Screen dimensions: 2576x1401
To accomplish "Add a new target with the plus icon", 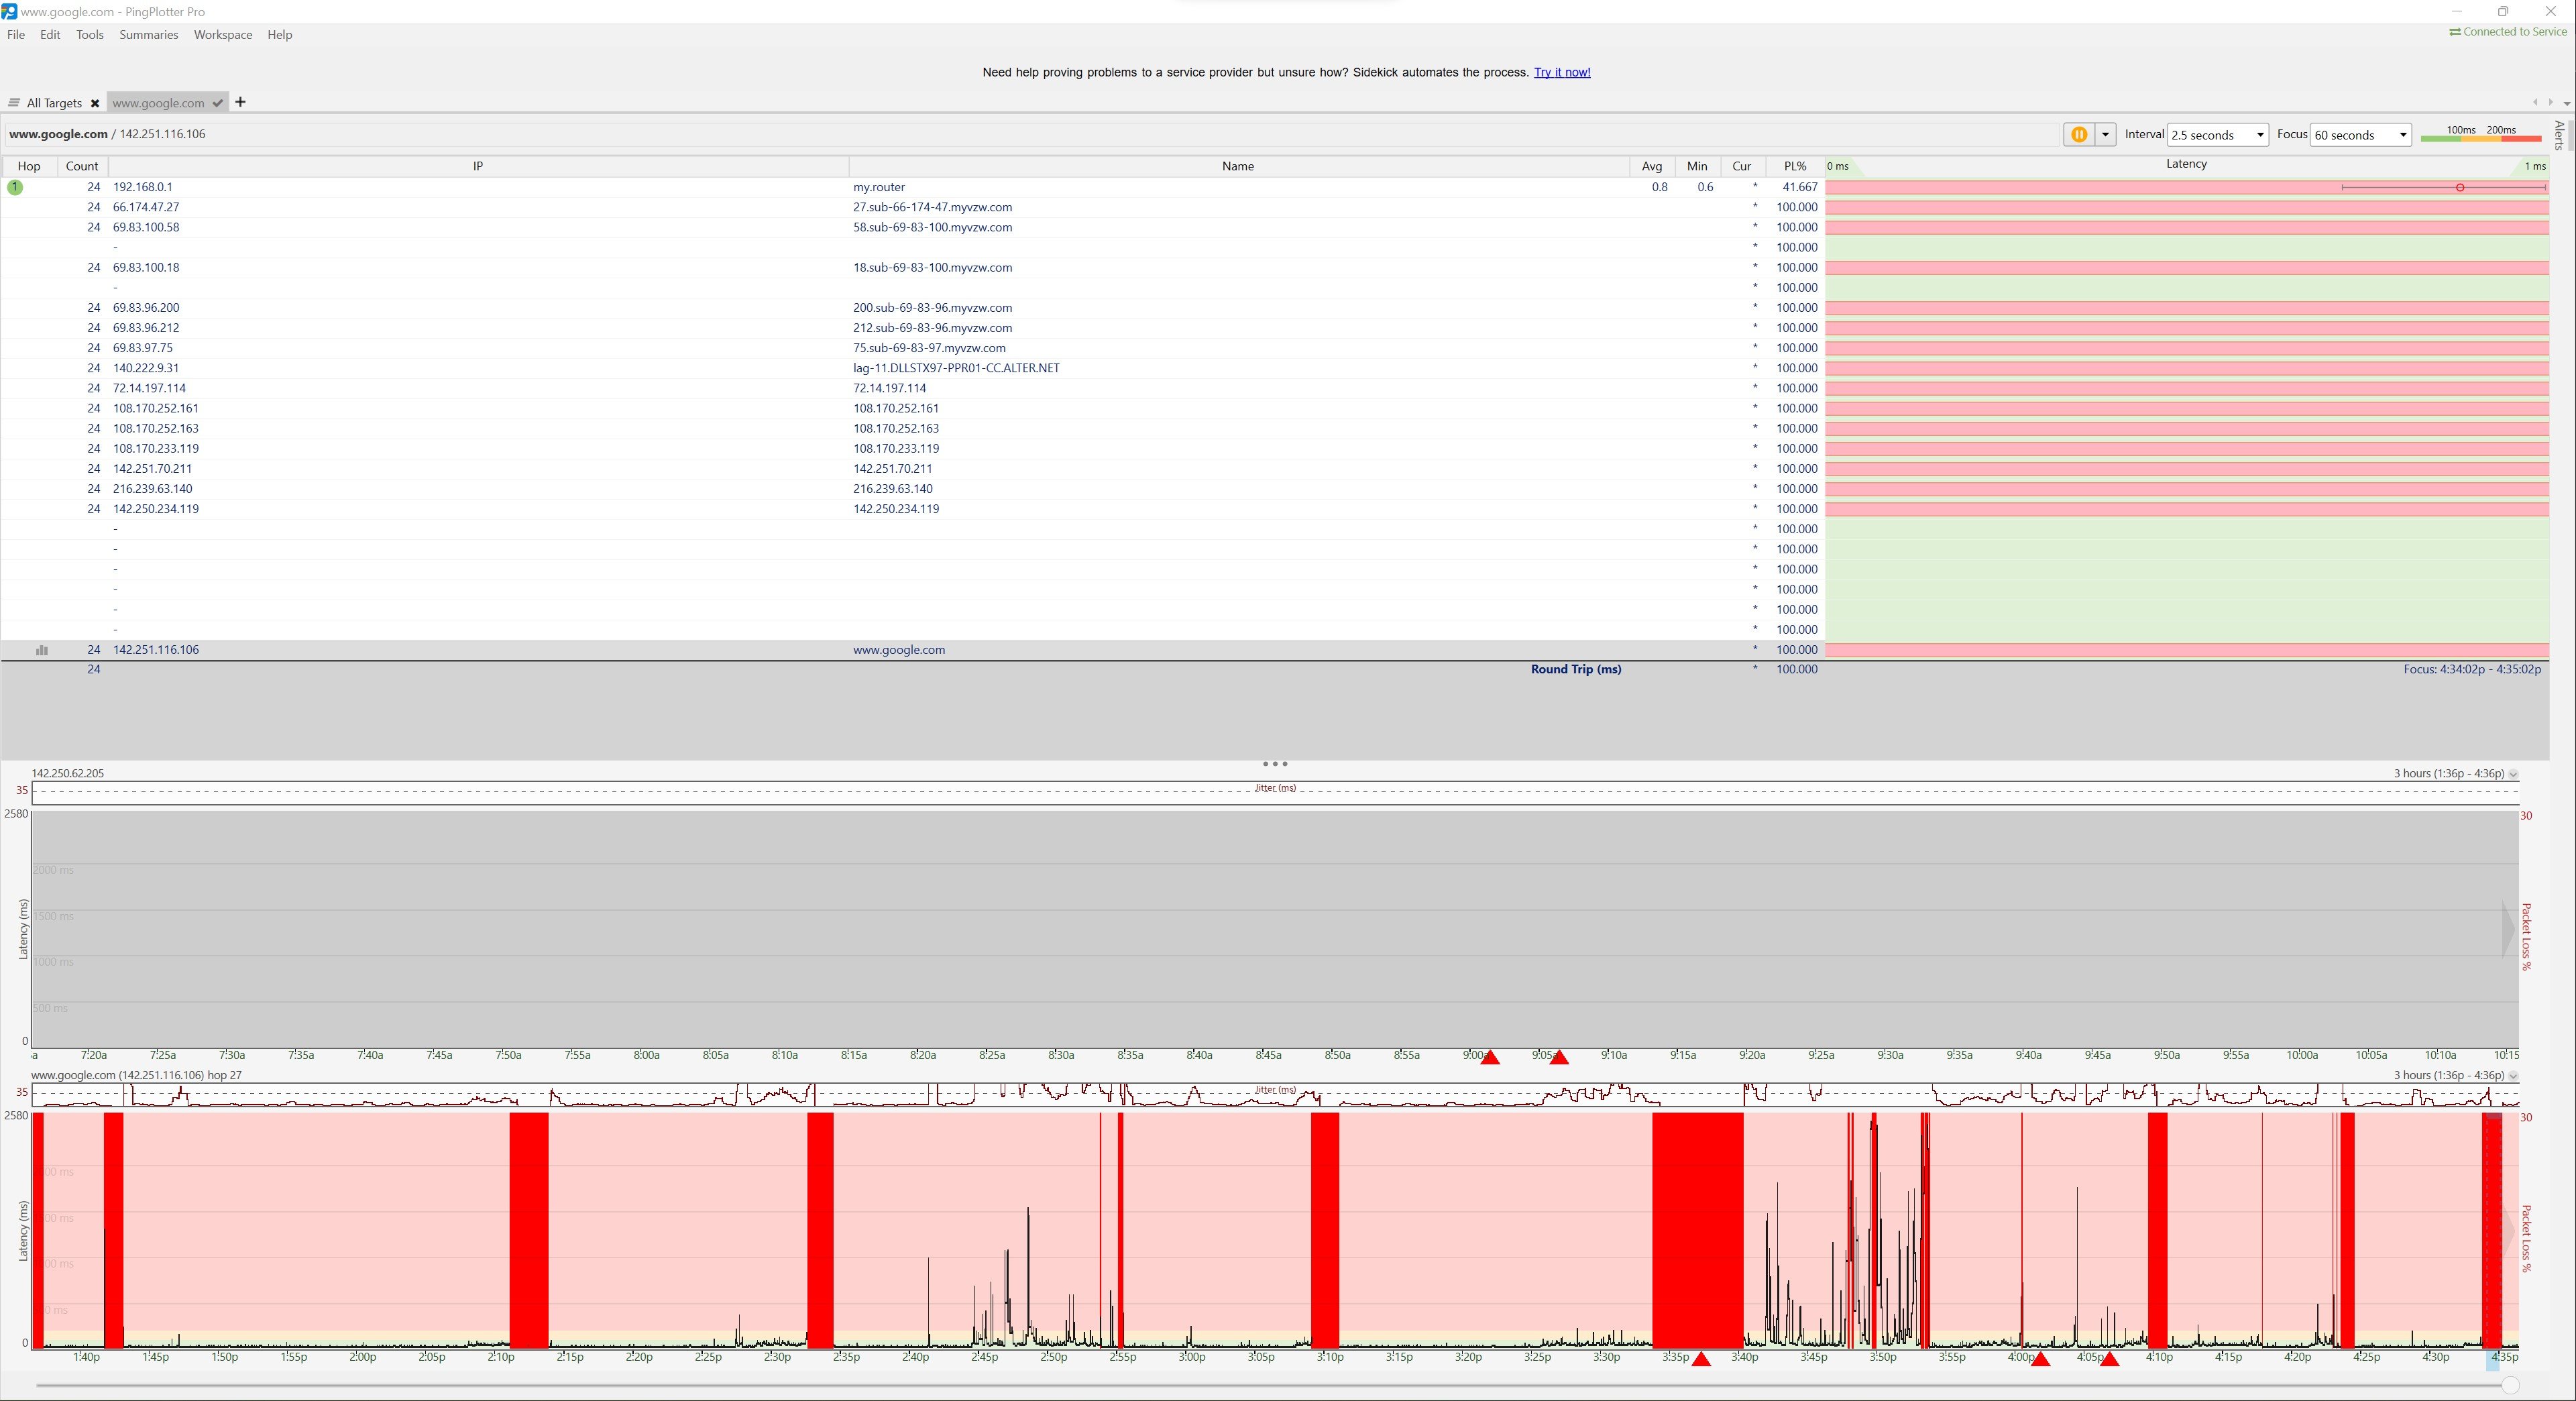I will [x=240, y=102].
